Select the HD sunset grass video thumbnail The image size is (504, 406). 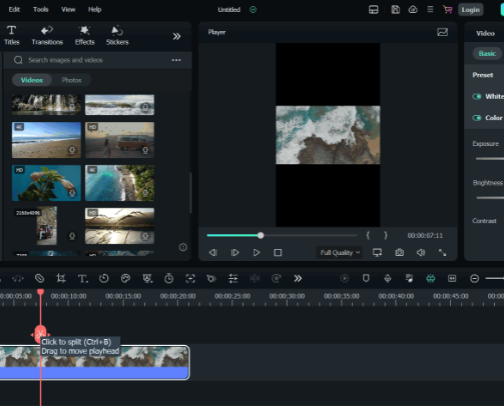click(x=119, y=226)
